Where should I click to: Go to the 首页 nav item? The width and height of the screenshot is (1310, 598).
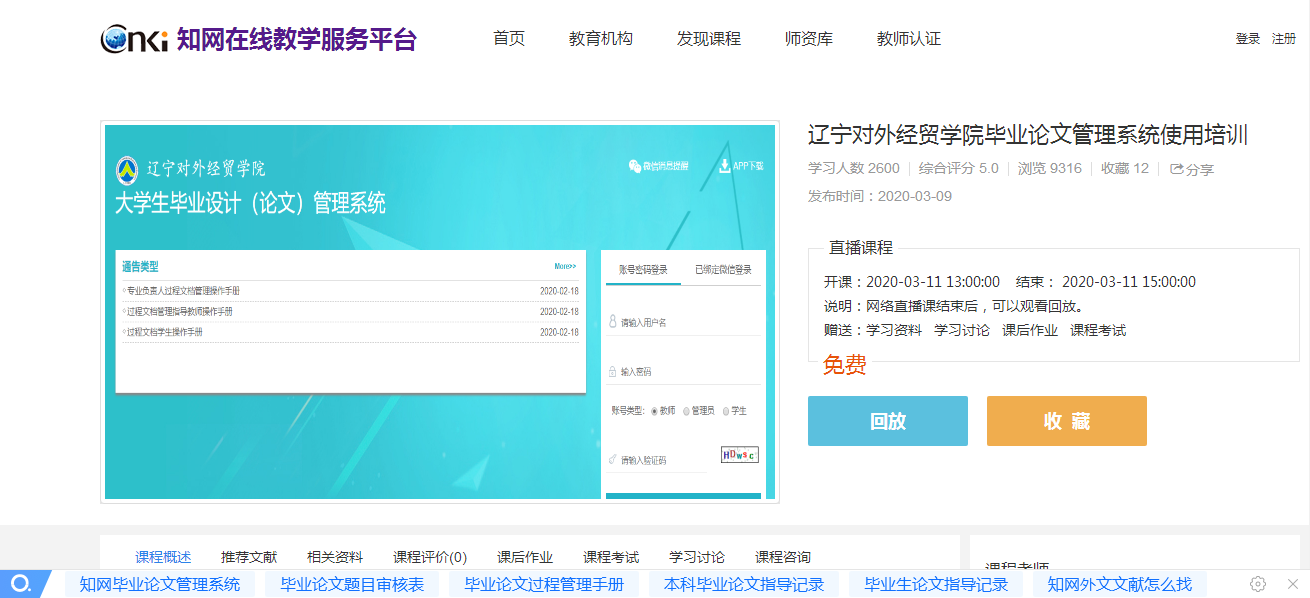509,39
